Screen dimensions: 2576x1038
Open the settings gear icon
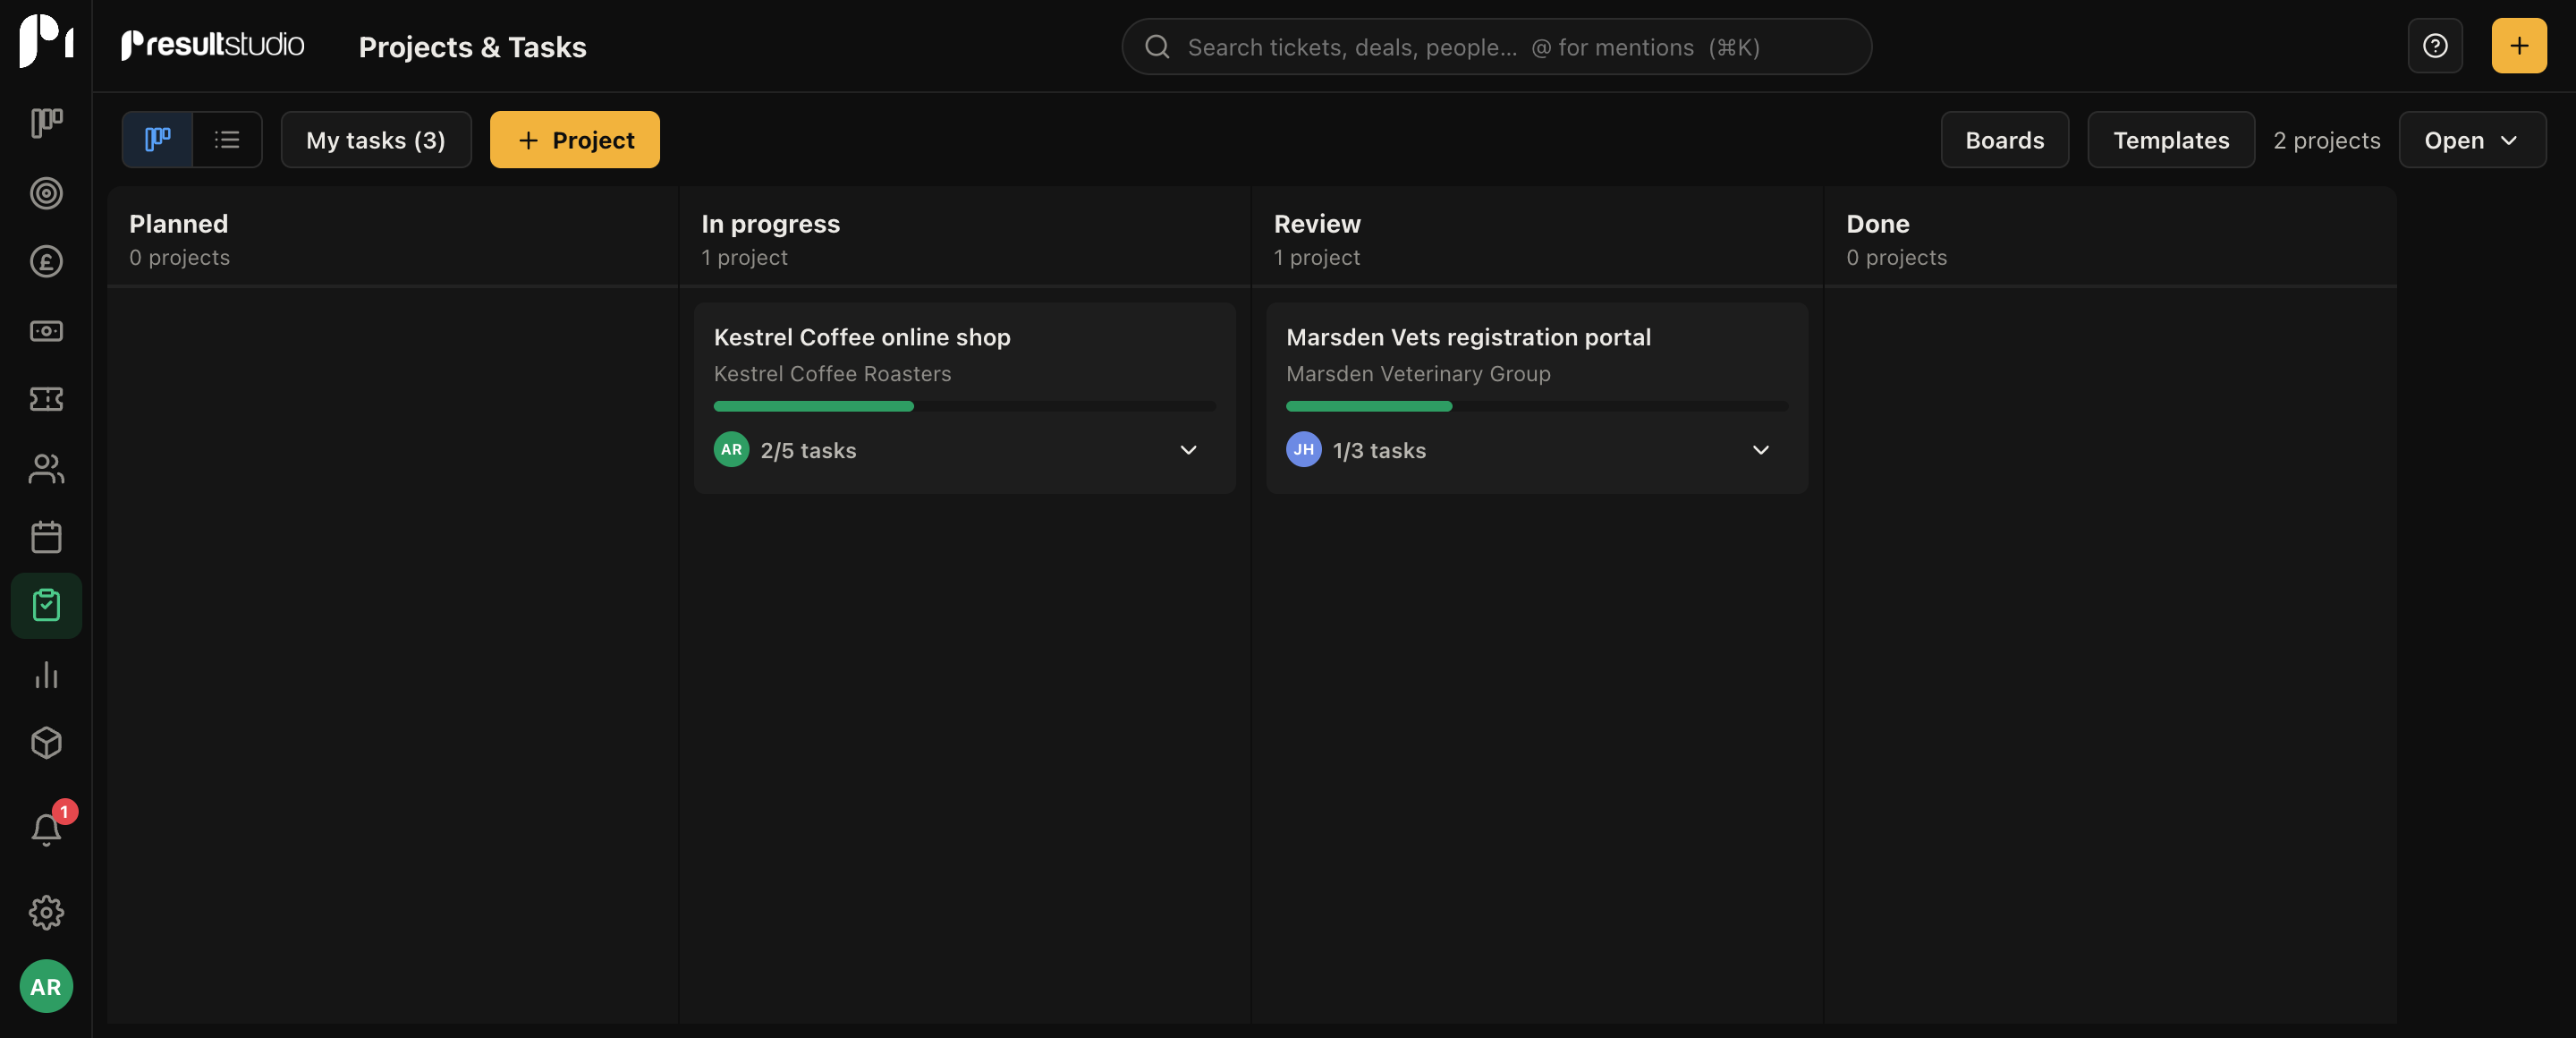coord(46,912)
